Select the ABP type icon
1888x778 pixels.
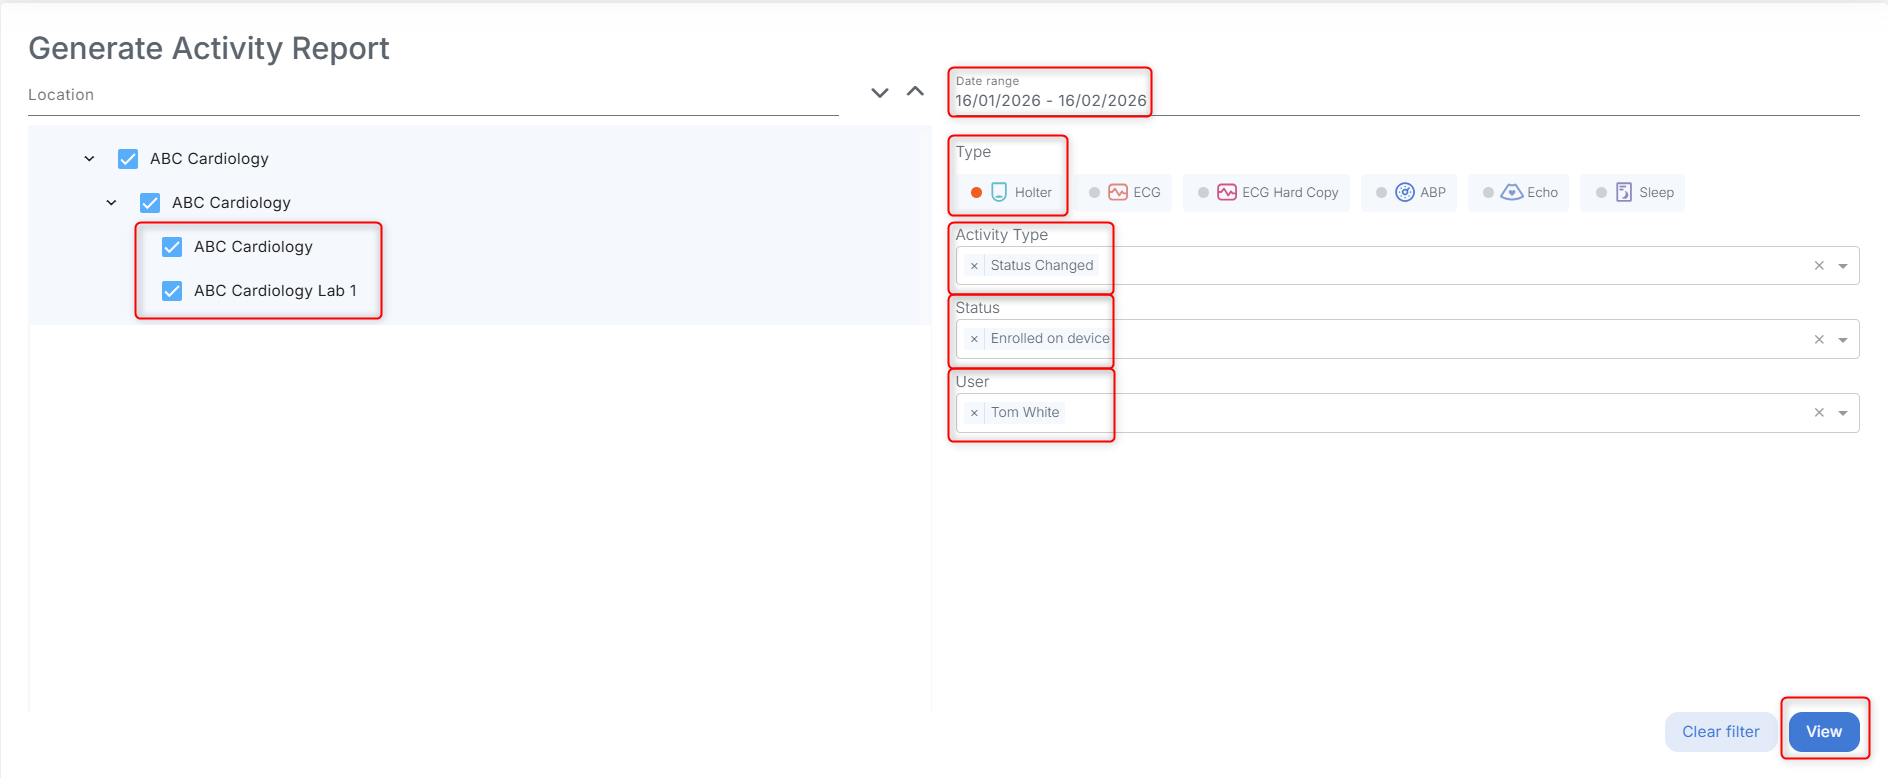(1405, 192)
